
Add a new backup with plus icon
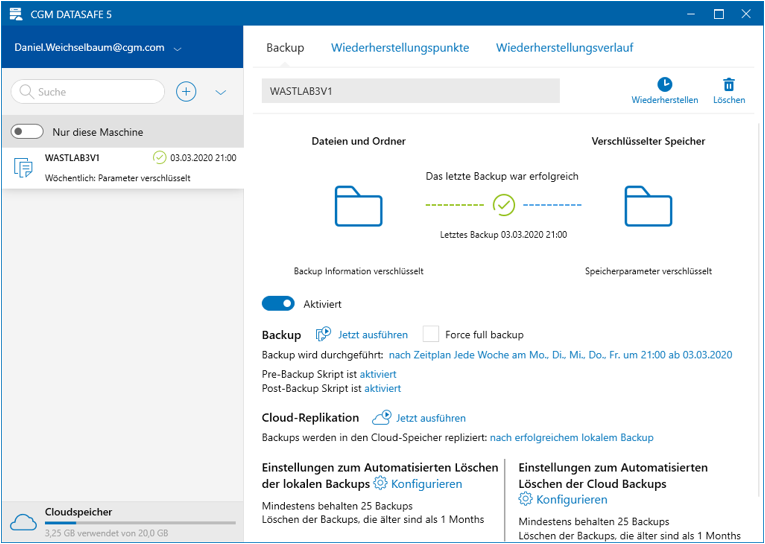[x=186, y=91]
